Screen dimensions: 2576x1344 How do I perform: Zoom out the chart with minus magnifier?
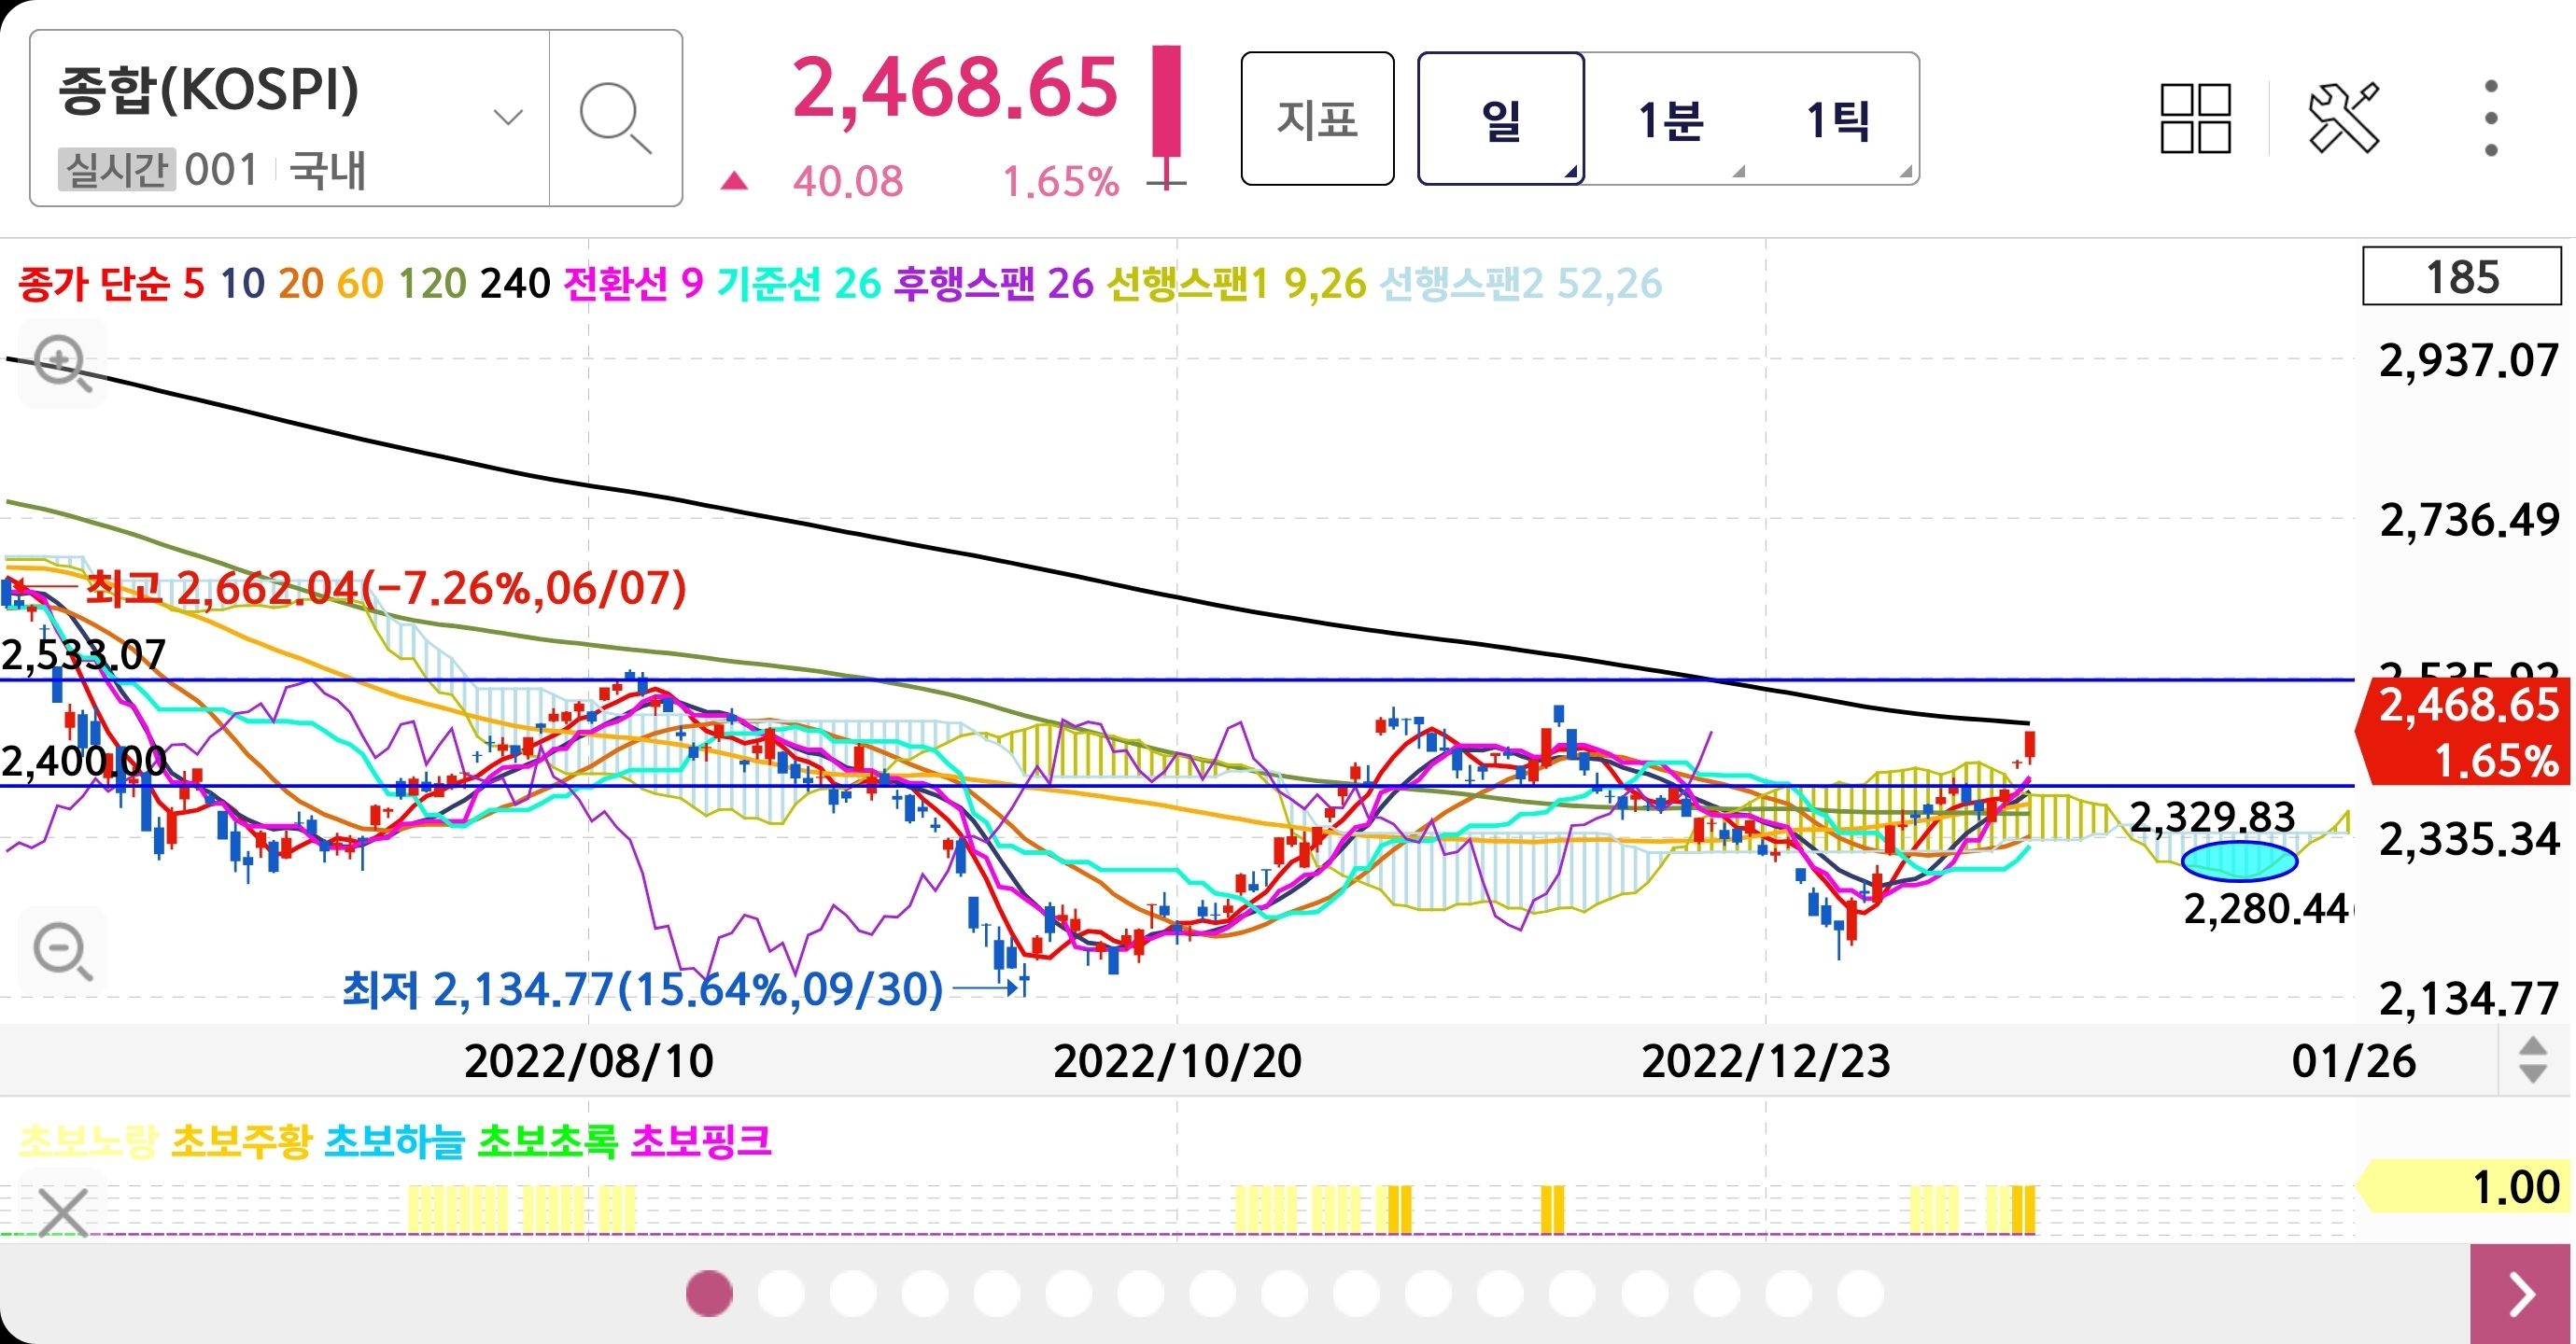pyautogui.click(x=62, y=951)
